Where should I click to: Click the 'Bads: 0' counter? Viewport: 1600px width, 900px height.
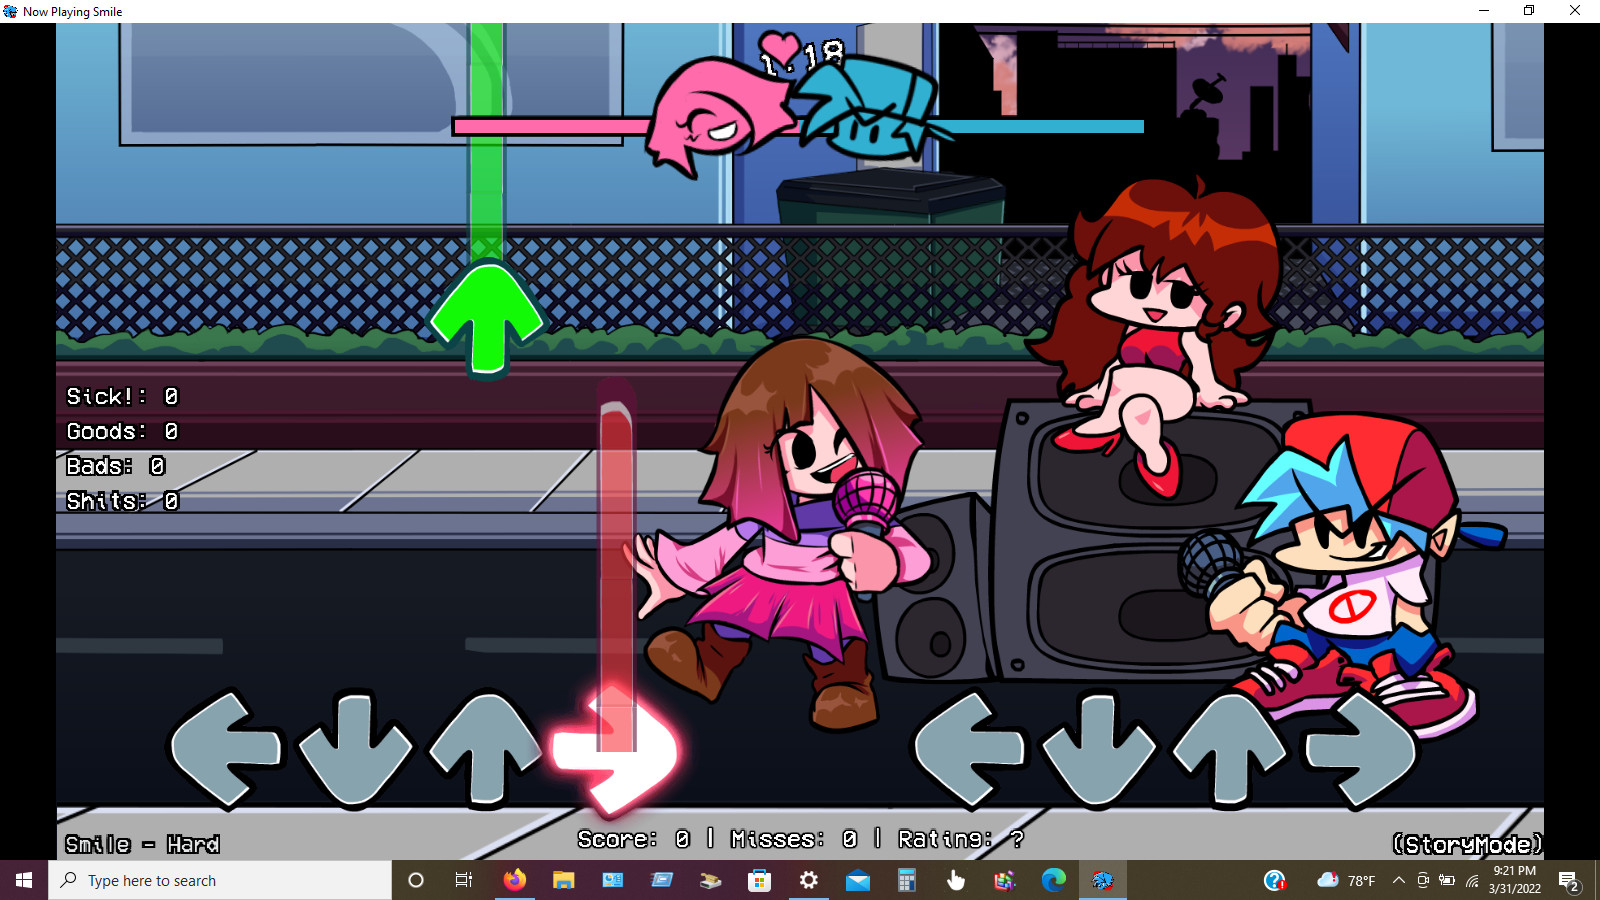(x=115, y=466)
